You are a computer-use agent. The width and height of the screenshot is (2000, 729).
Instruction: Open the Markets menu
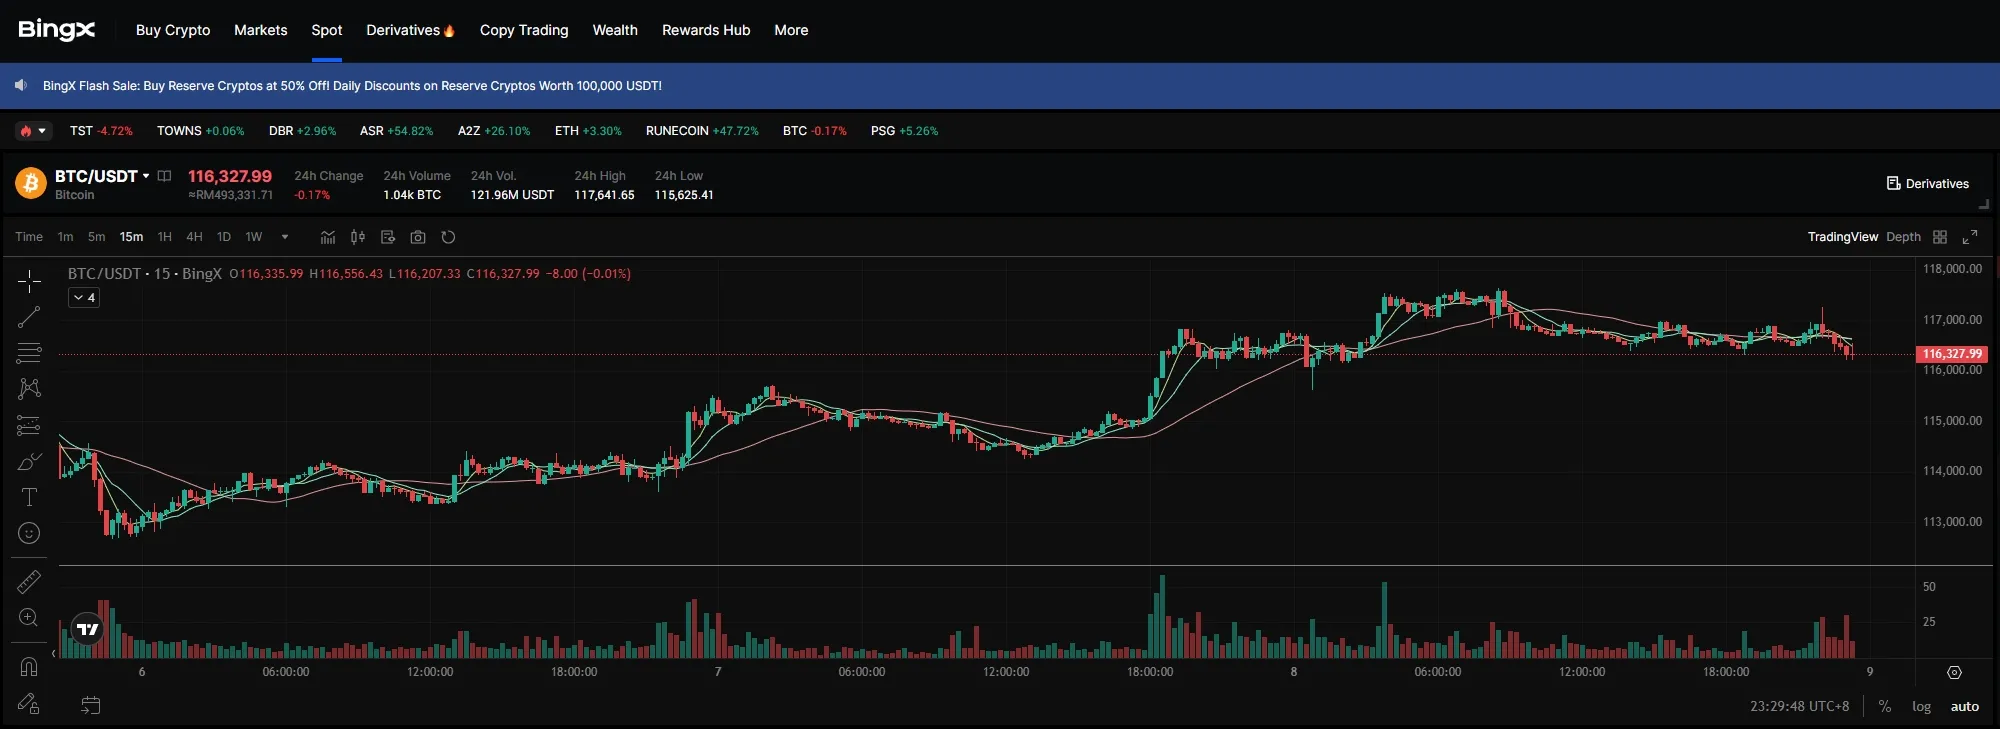click(260, 30)
